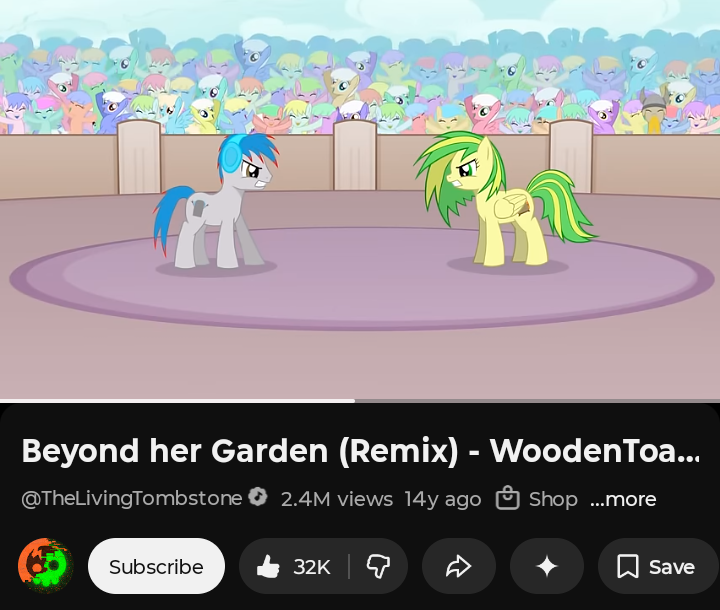Open the Shop bag icon link
720x610 pixels.
[507, 498]
